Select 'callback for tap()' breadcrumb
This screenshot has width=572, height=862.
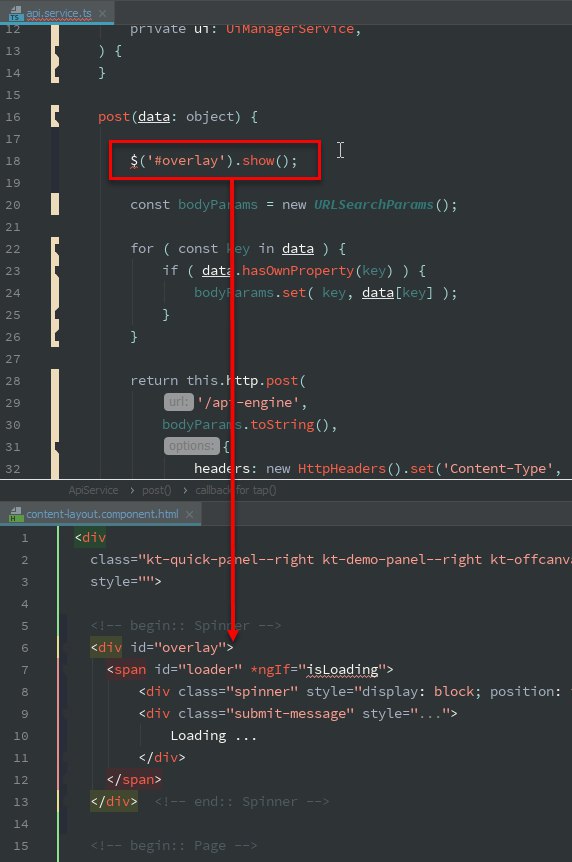coord(236,490)
